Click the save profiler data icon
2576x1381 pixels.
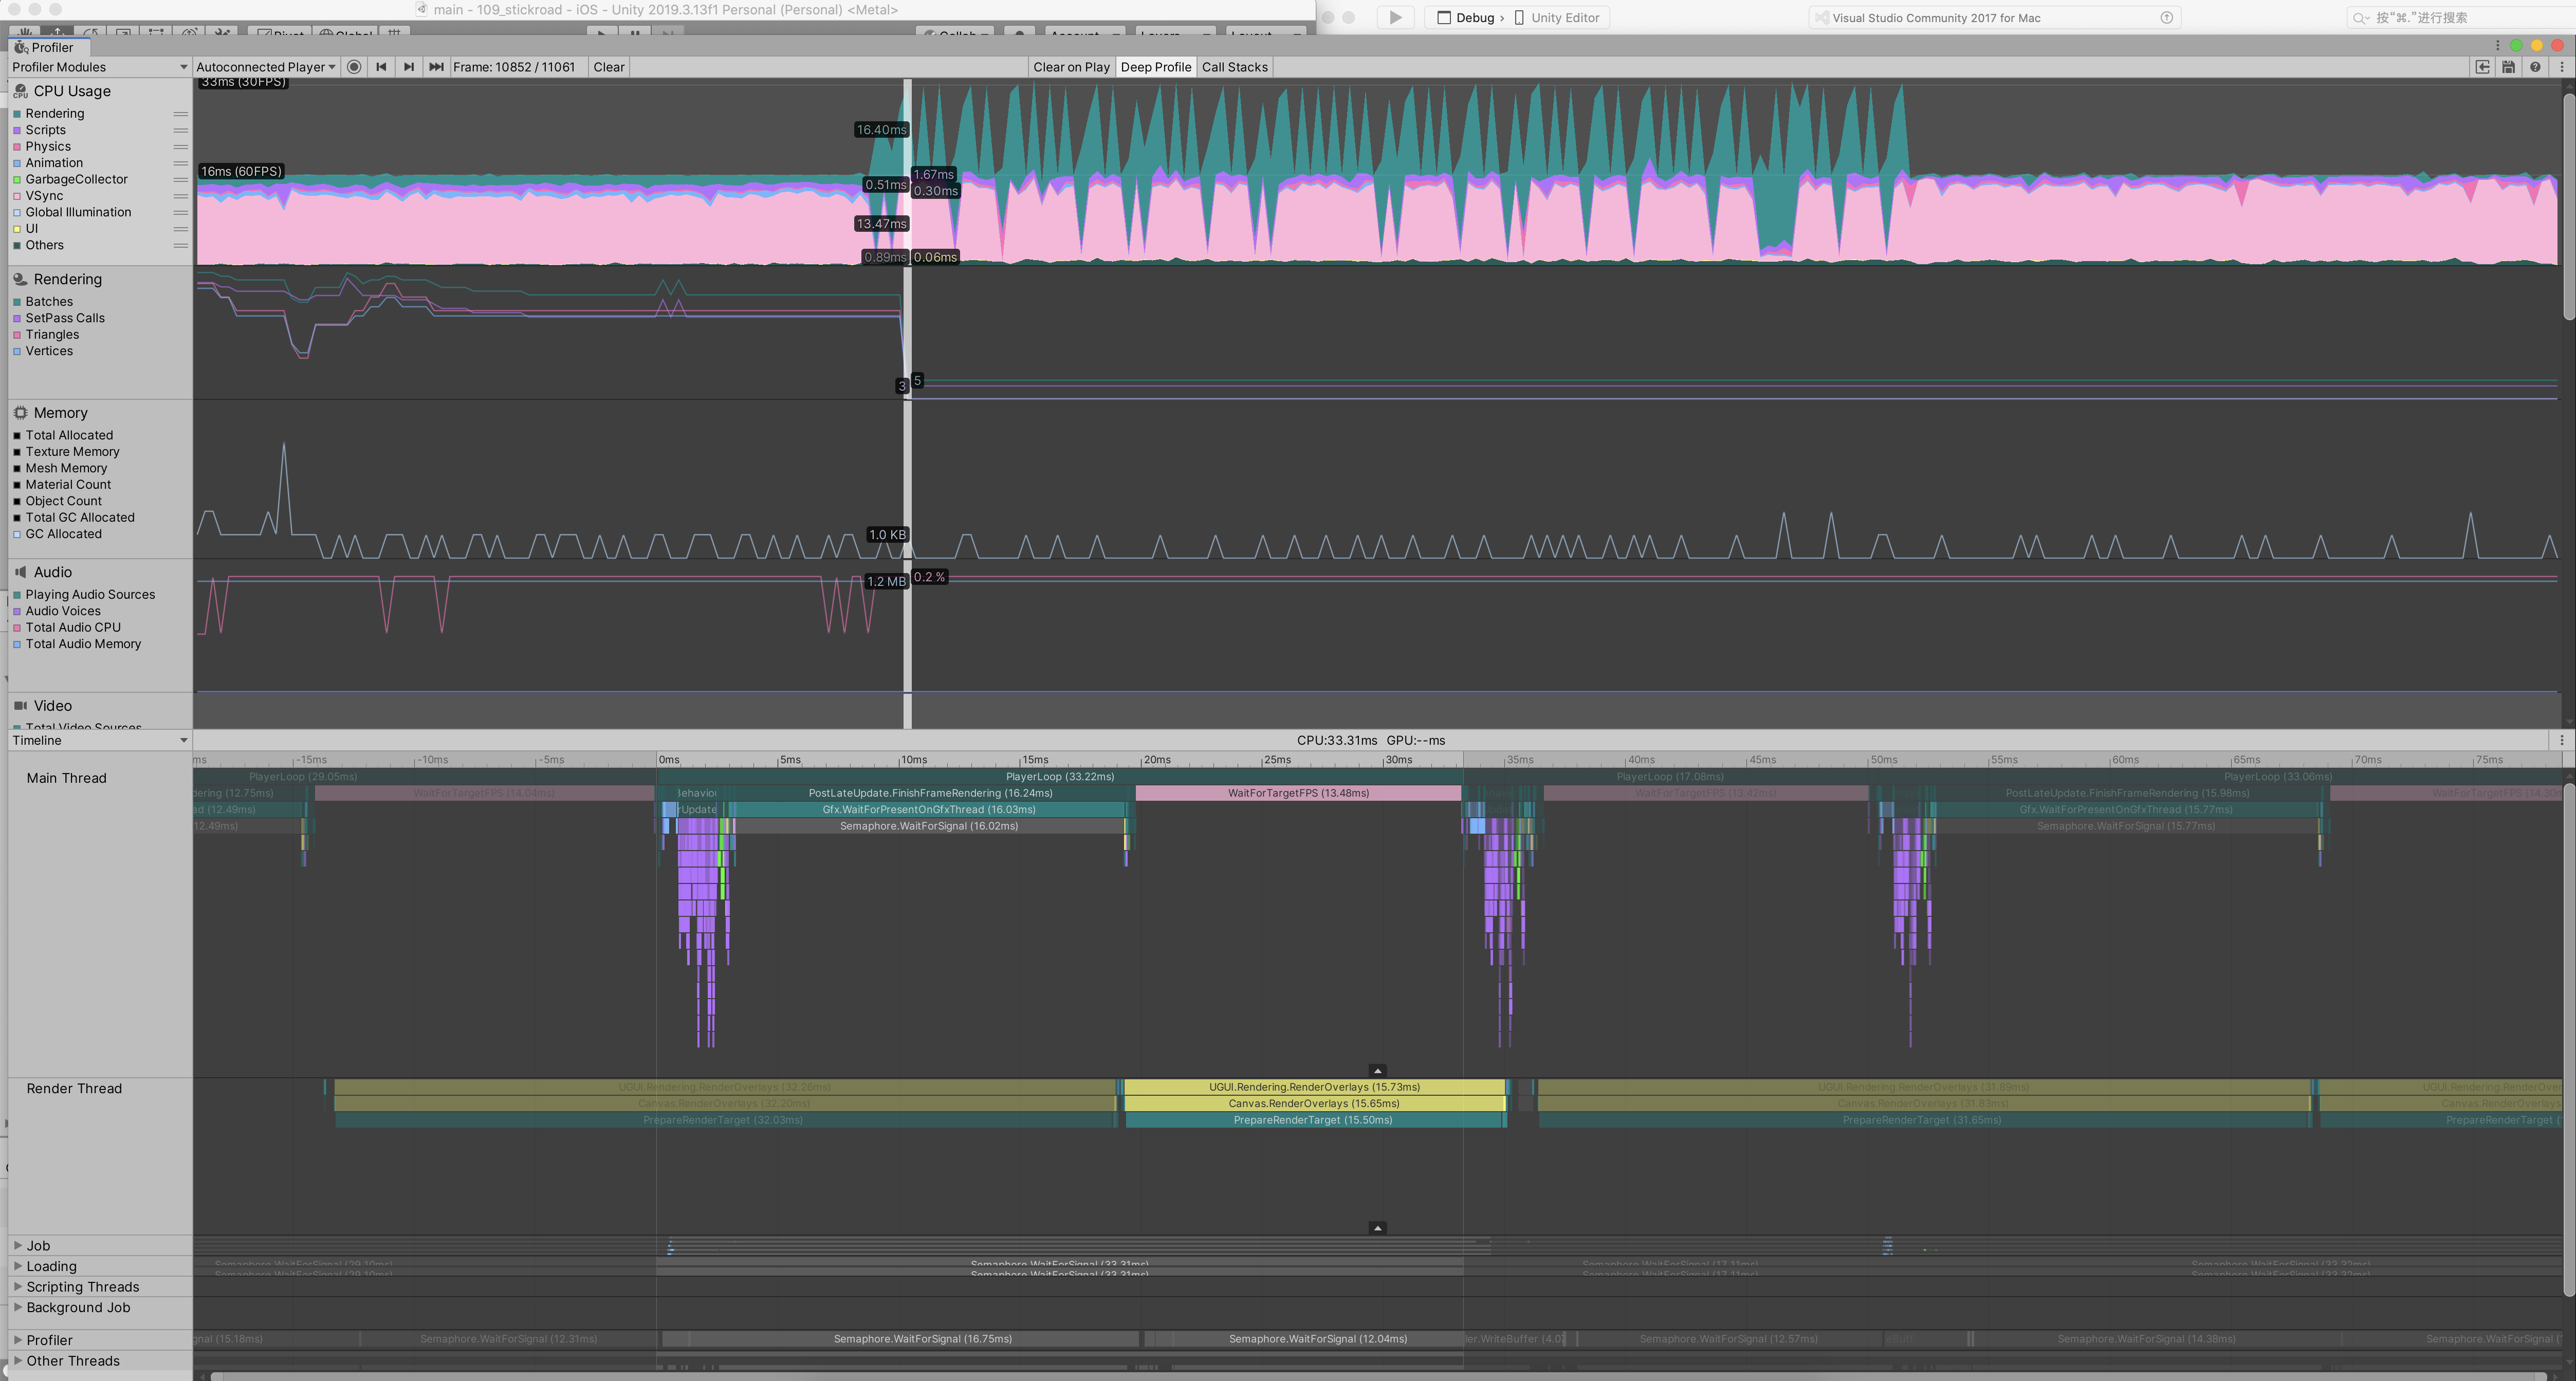[x=2508, y=67]
